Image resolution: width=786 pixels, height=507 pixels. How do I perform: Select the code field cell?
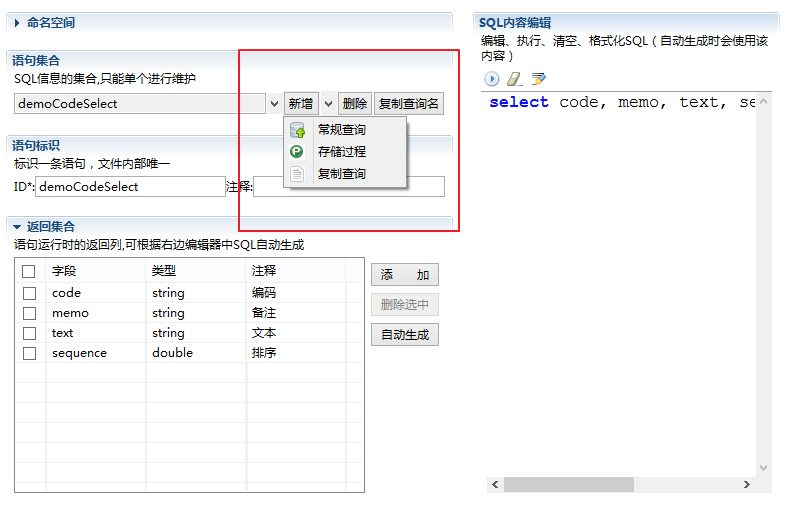click(66, 293)
